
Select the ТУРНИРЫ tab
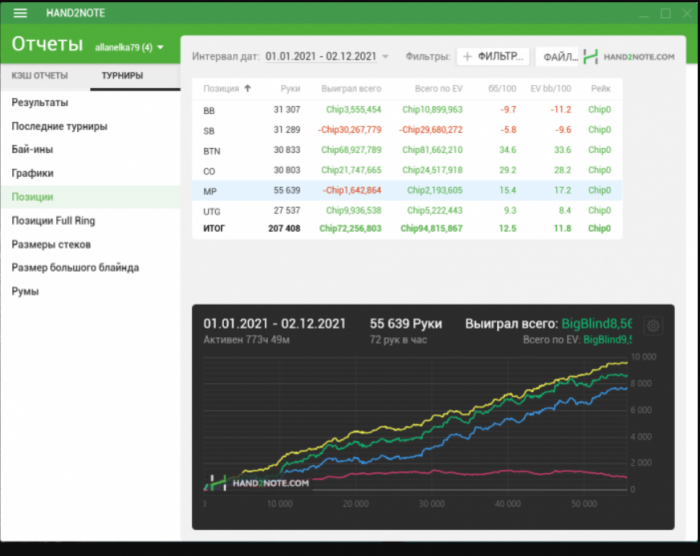point(122,76)
